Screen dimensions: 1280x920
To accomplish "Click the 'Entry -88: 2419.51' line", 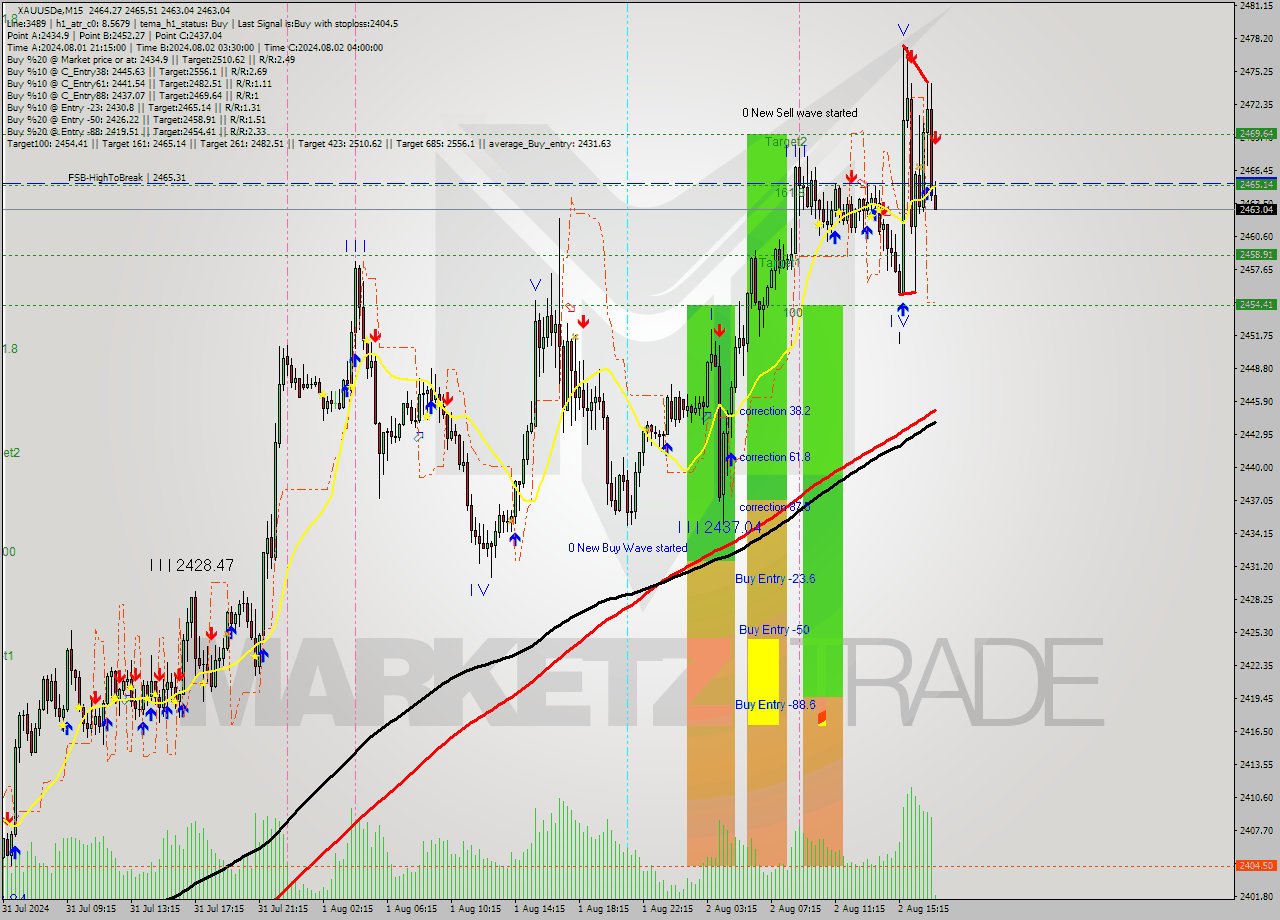I will point(136,131).
